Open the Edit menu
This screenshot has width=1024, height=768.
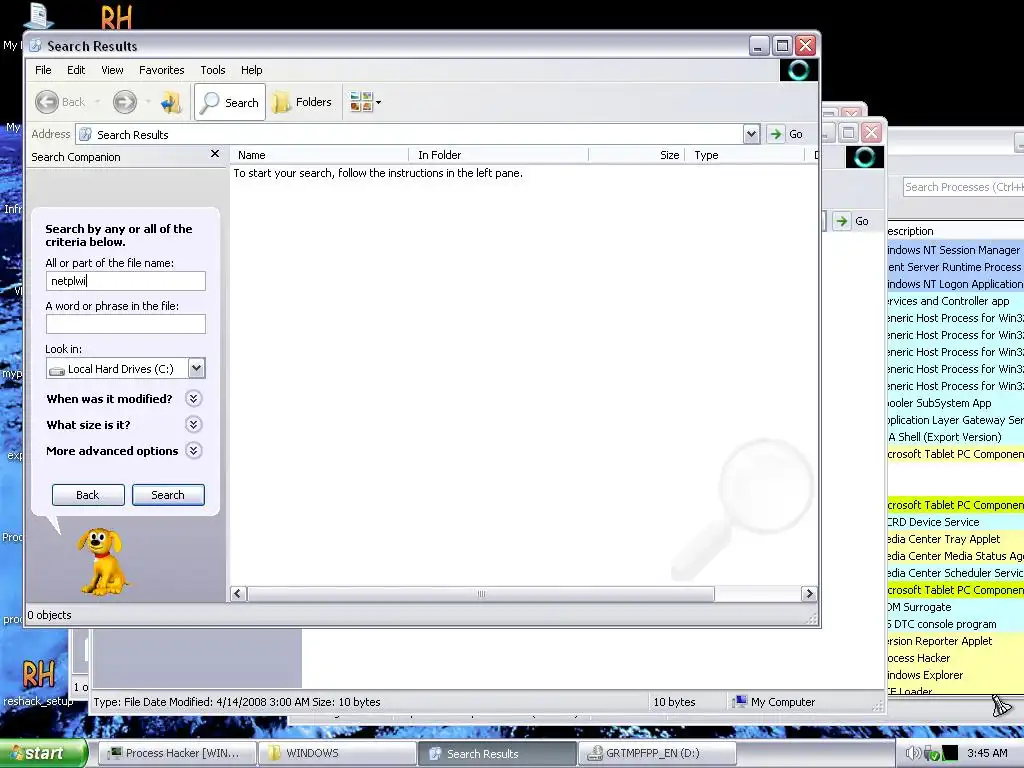[76, 70]
